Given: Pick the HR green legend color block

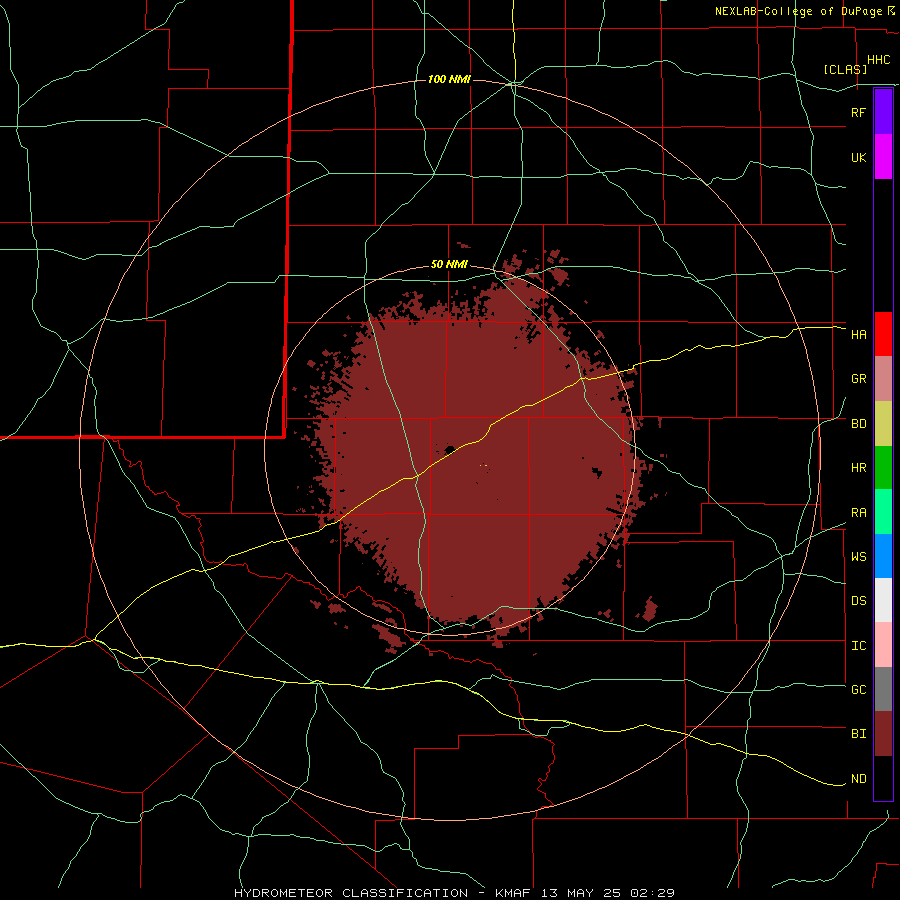Looking at the screenshot, I should 883,468.
